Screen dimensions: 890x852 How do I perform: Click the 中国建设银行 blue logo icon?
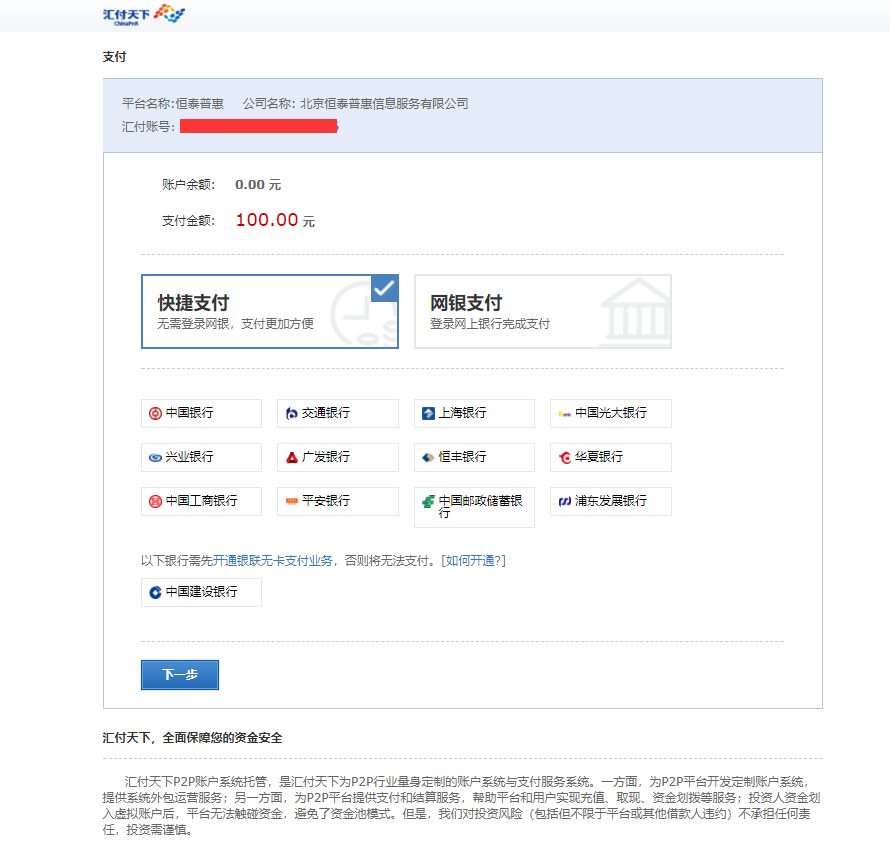[155, 593]
